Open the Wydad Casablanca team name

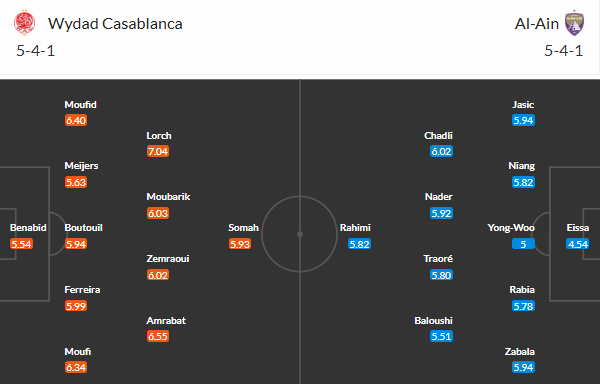[115, 24]
